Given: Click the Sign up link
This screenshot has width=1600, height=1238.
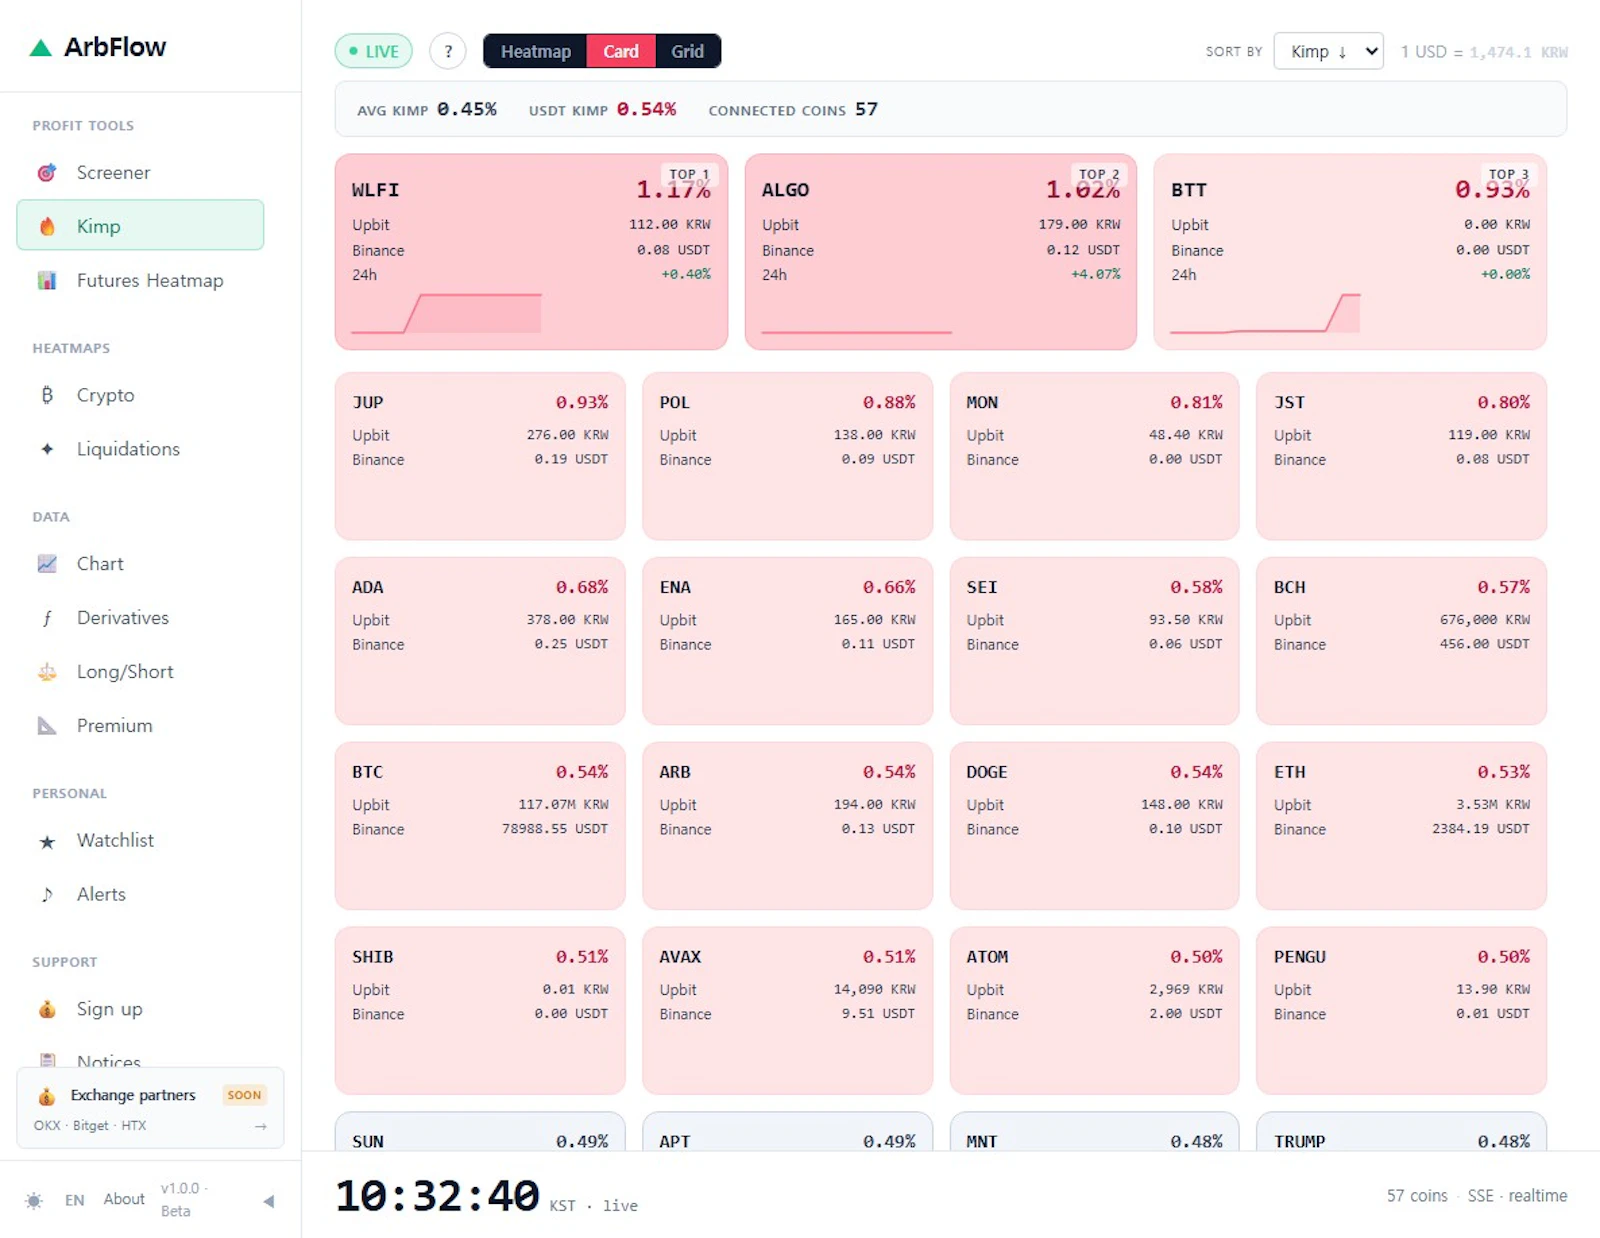Looking at the screenshot, I should coord(140,1009).
